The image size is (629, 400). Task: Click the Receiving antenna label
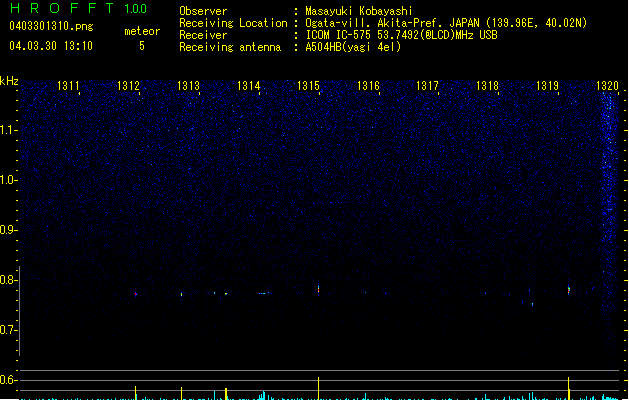tap(230, 47)
